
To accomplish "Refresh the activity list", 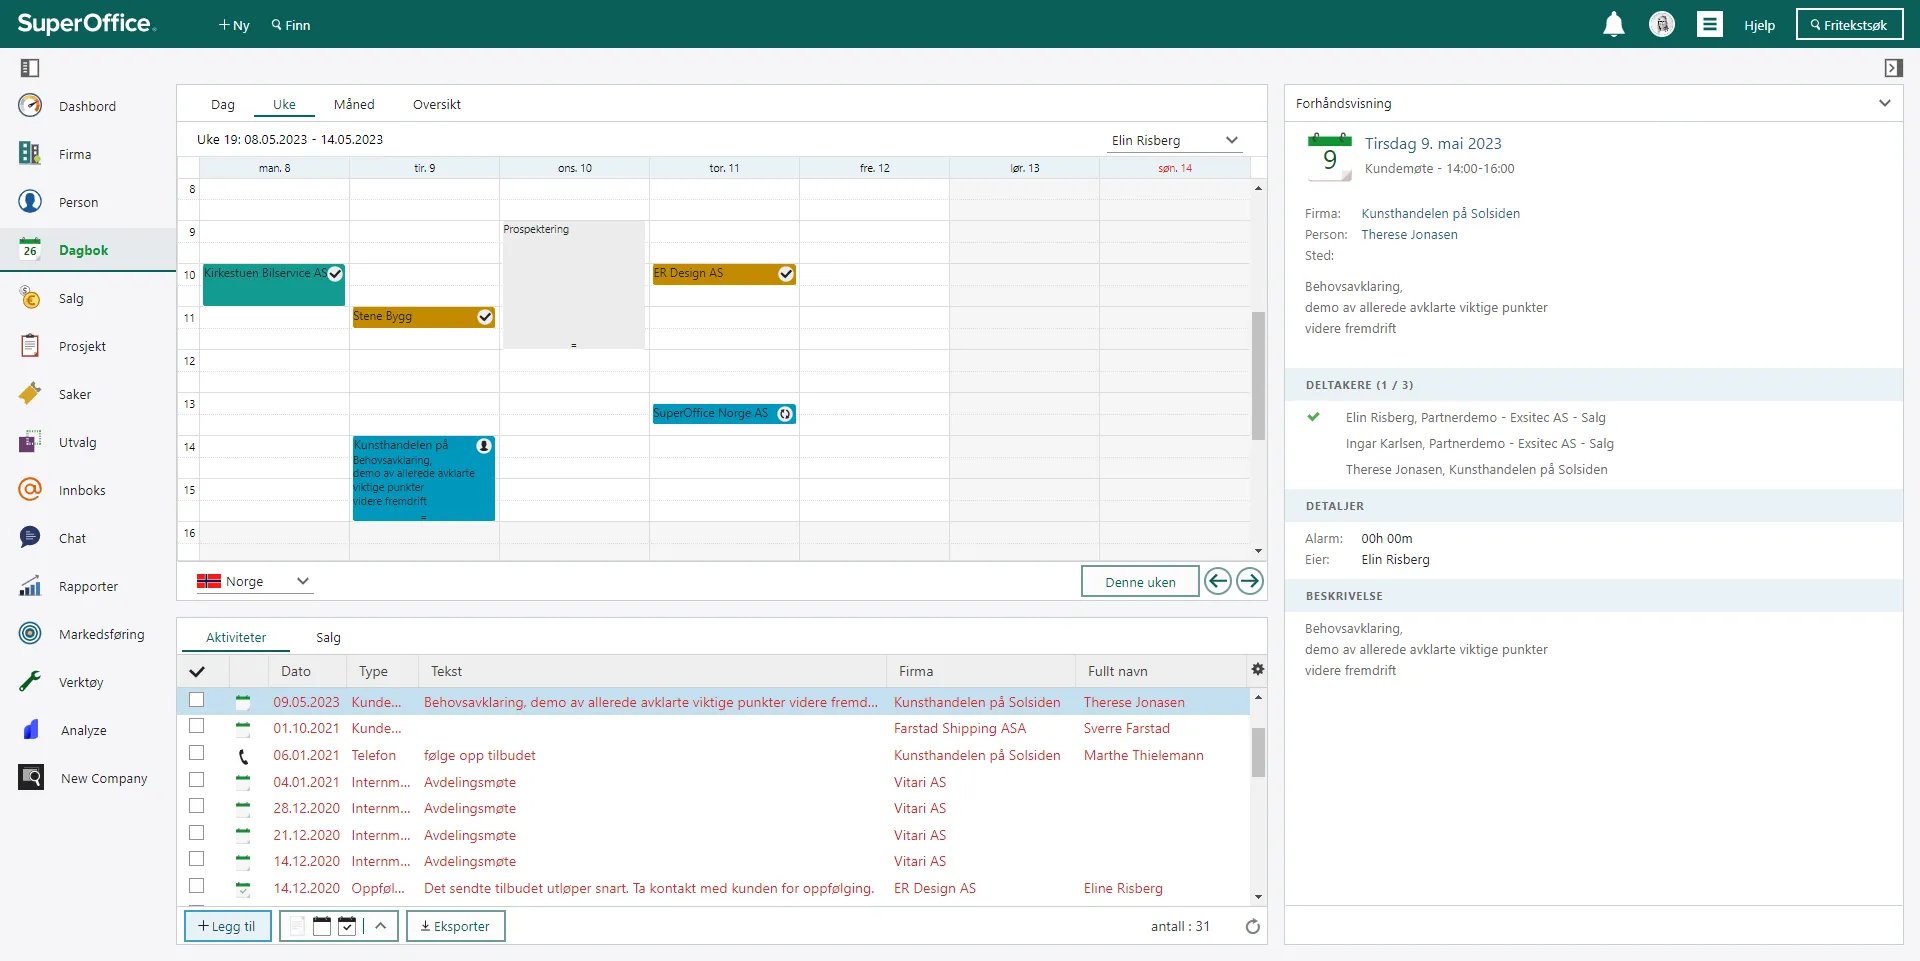I will click(1252, 926).
